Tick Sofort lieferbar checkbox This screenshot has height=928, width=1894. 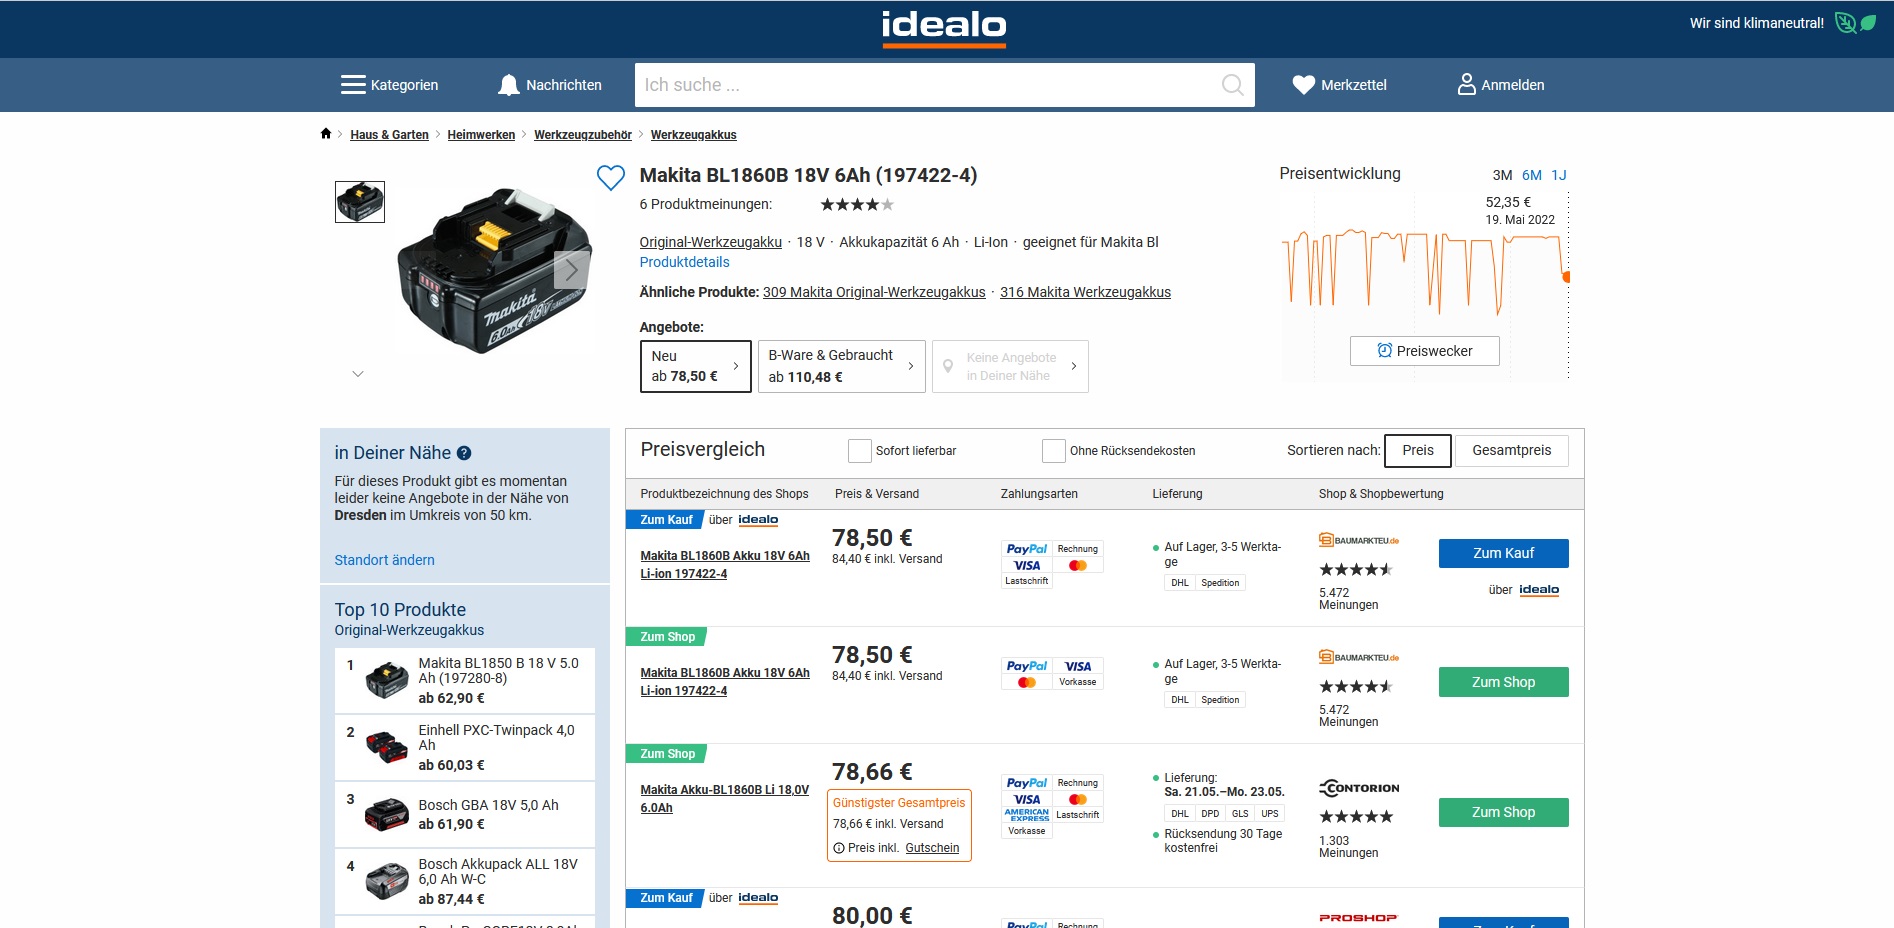859,451
